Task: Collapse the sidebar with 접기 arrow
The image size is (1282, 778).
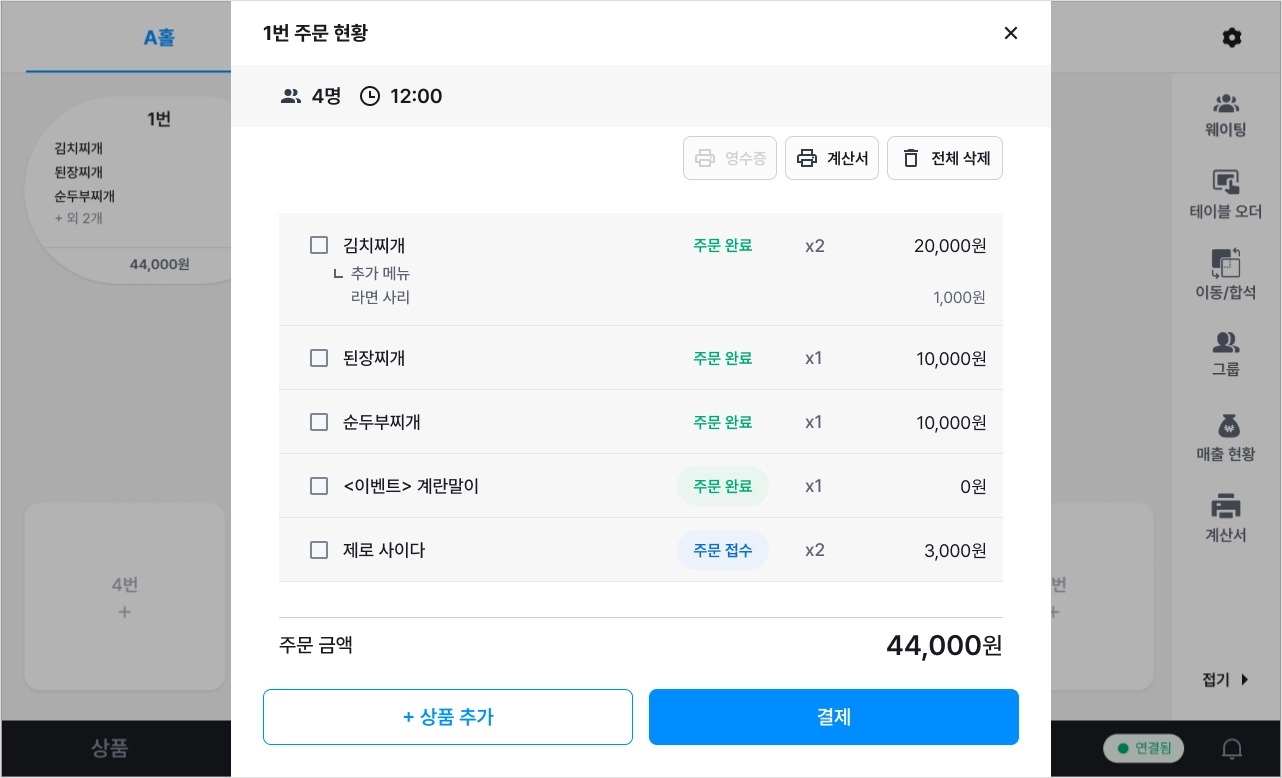Action: pos(1226,680)
